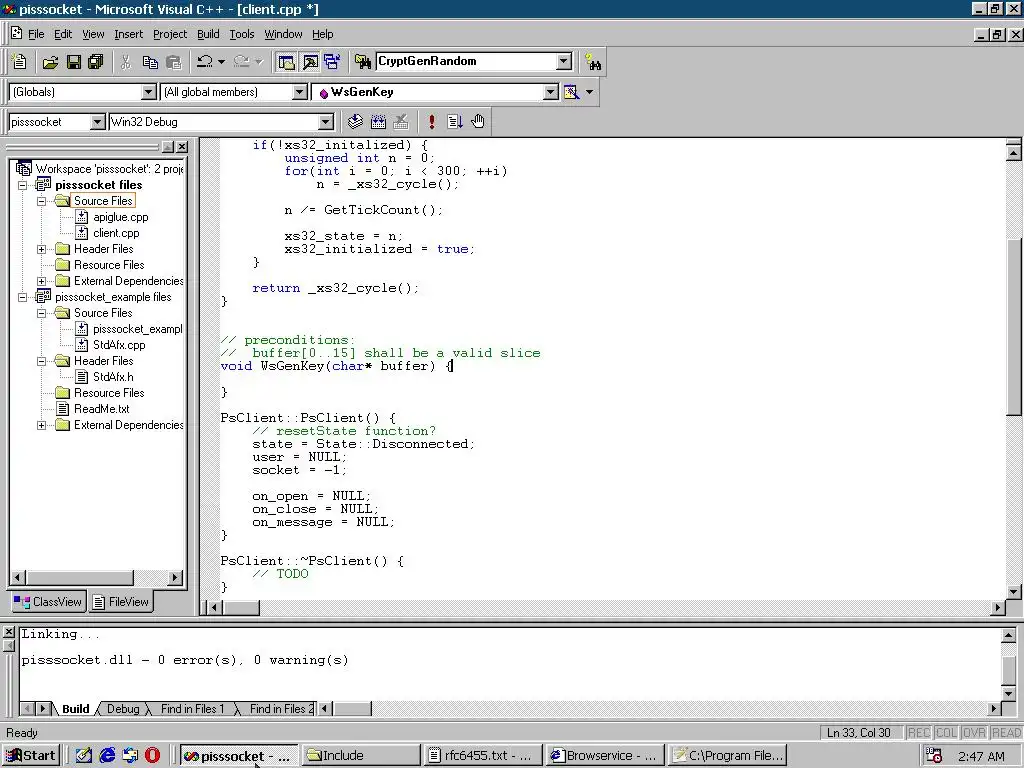This screenshot has height=768, width=1024.
Task: Click the Build project icon
Action: [x=378, y=121]
